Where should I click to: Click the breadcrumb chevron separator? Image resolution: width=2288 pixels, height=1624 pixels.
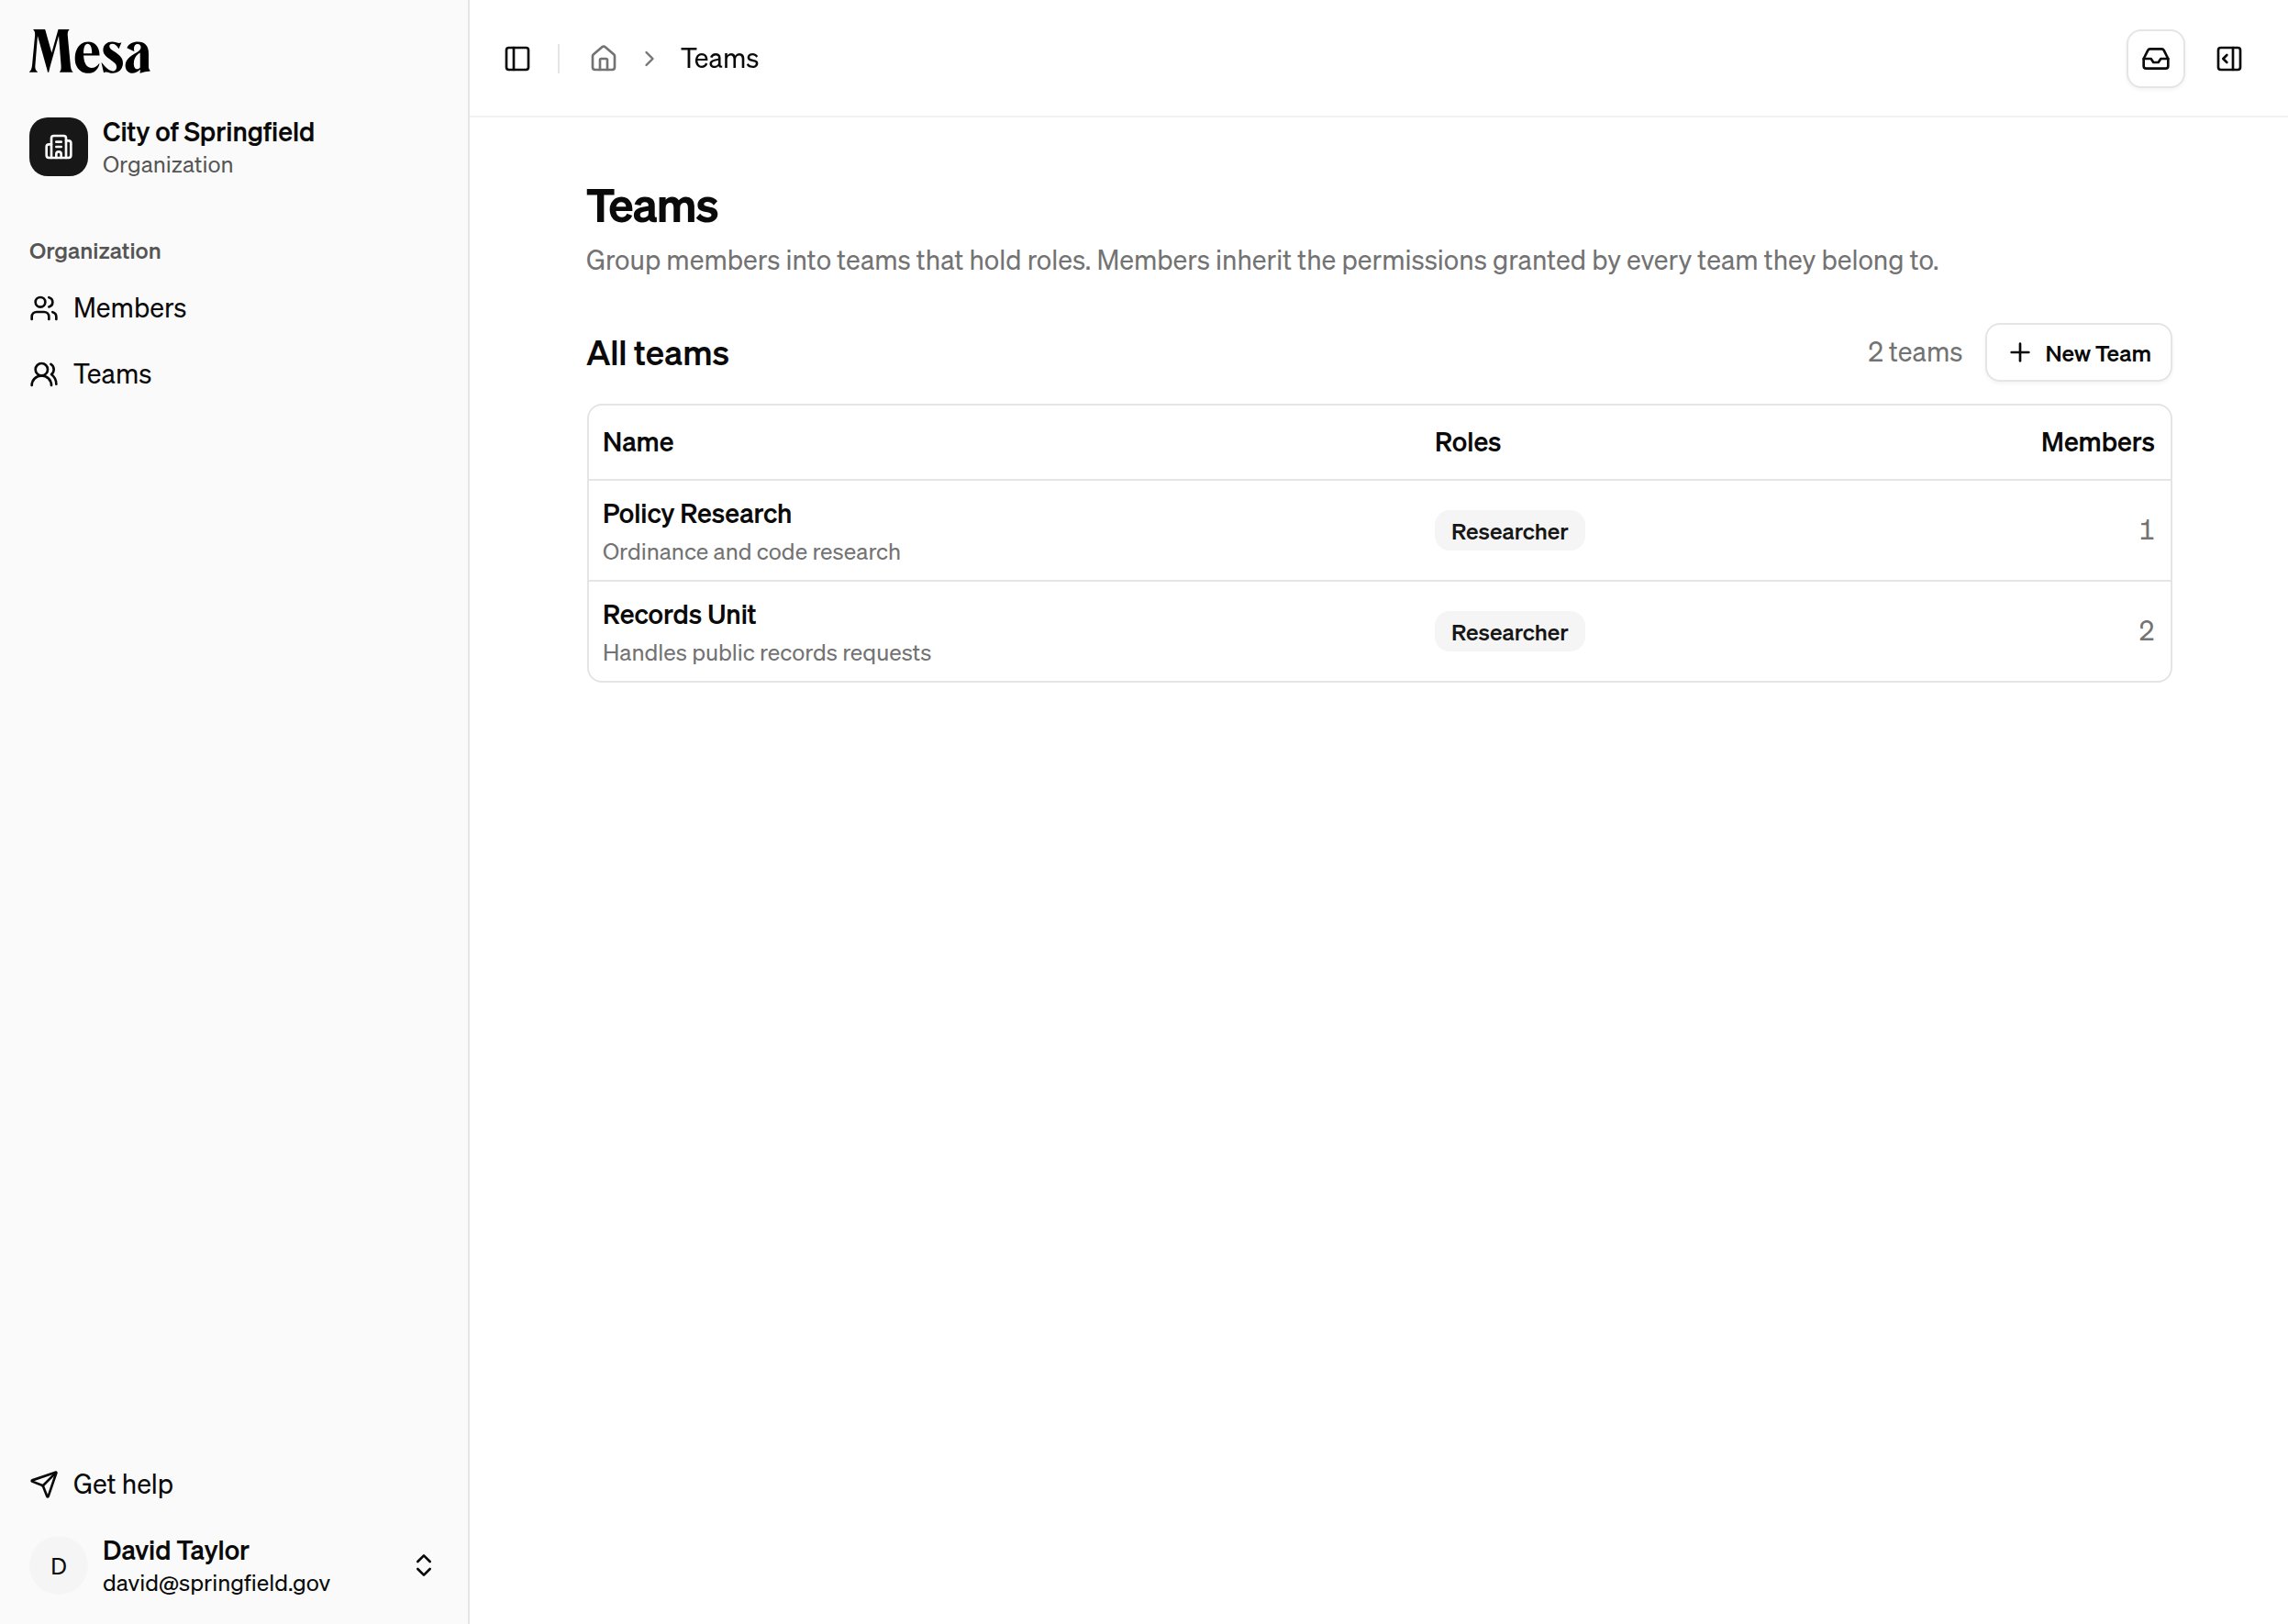[649, 59]
